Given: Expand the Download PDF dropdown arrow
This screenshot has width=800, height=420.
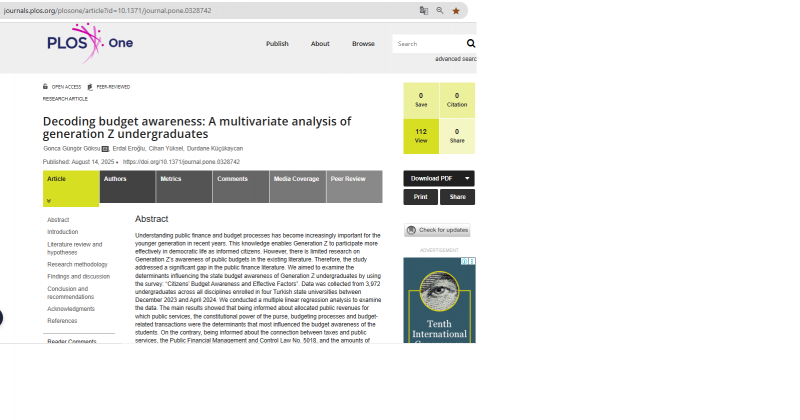Looking at the screenshot, I should (467, 178).
